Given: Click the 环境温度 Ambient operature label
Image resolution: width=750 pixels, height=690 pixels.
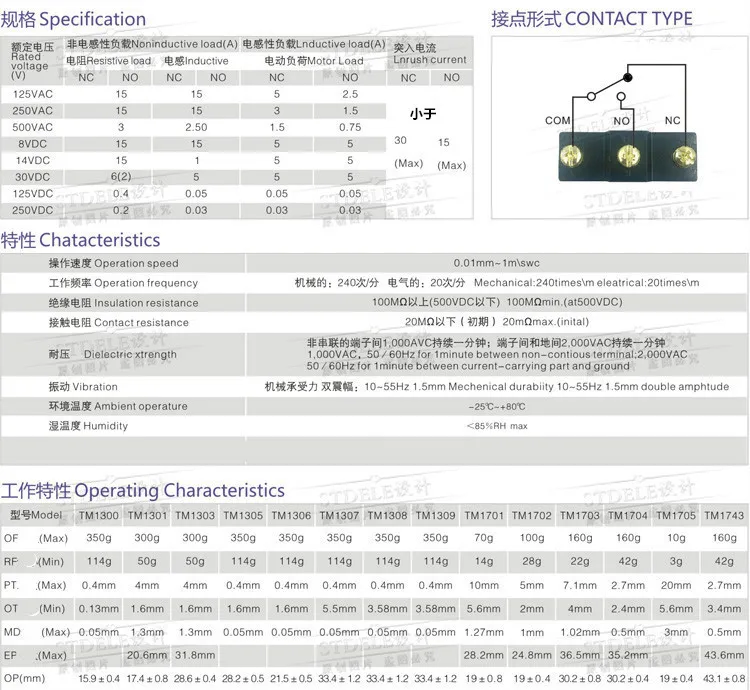Looking at the screenshot, I should pos(118,406).
